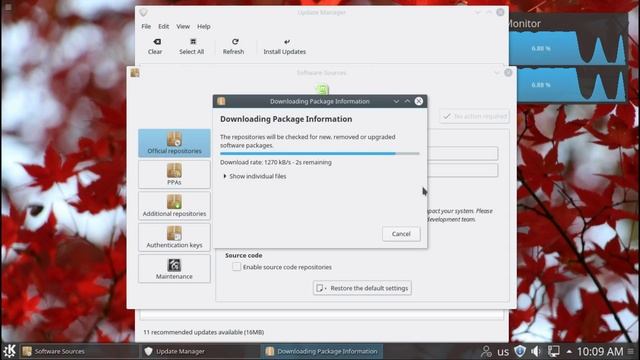Image resolution: width=640 pixels, height=360 pixels.
Task: Close the Update Manager window
Action: 500,12
